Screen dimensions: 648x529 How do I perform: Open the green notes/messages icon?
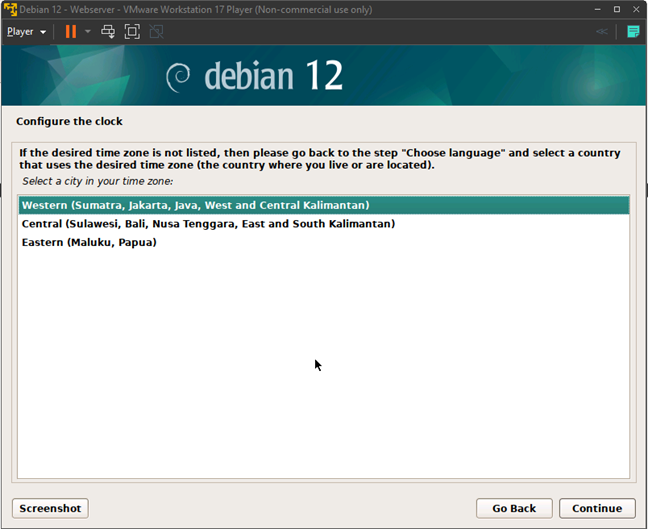[x=633, y=31]
